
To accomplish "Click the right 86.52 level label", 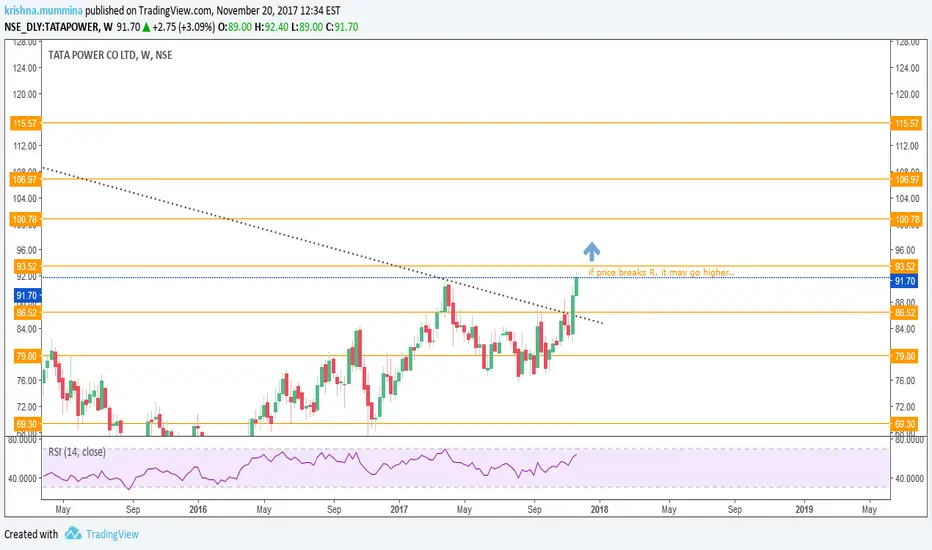I will click(x=905, y=312).
